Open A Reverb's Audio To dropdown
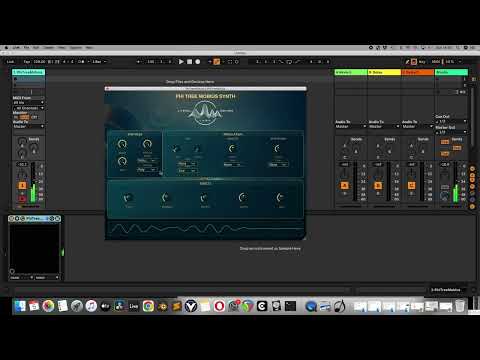The image size is (480, 360). pyautogui.click(x=351, y=126)
